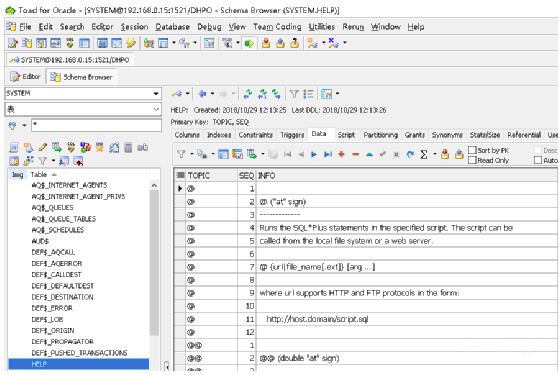Image resolution: width=560 pixels, height=375 pixels.
Task: Open the Team Coding menu
Action: click(277, 27)
